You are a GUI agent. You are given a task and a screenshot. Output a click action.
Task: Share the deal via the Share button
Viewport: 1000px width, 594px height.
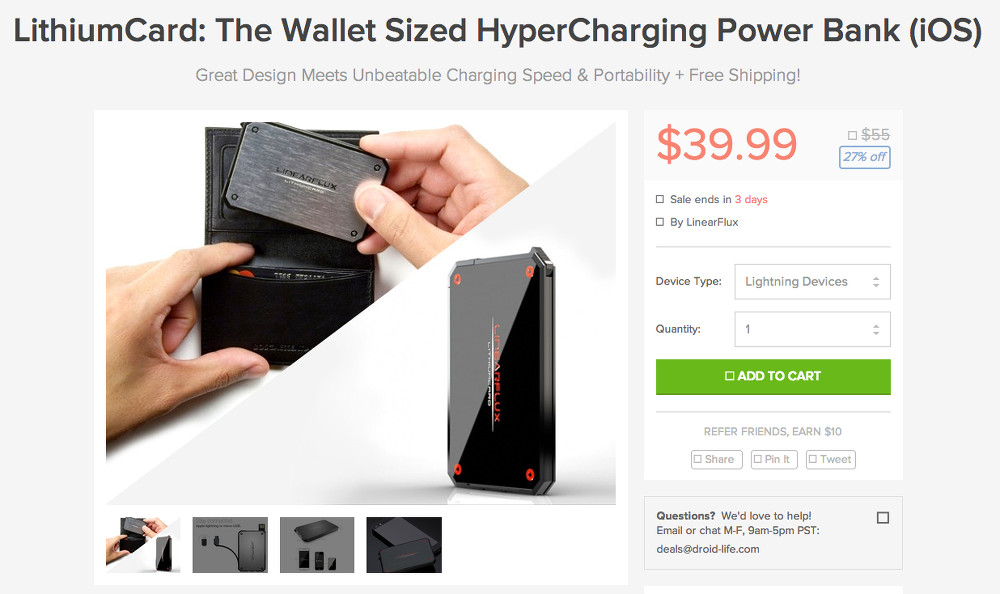pos(717,459)
